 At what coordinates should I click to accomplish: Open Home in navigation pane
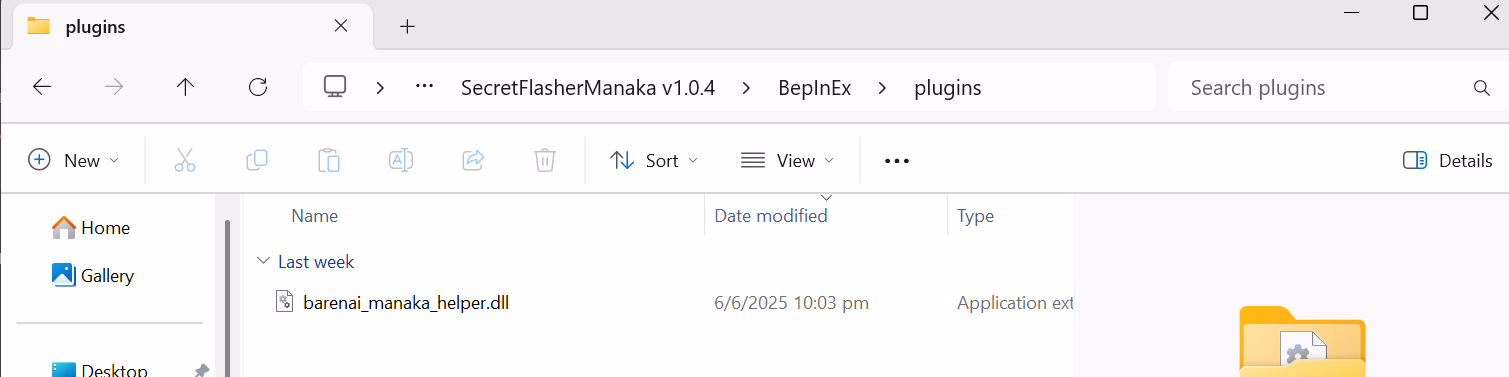click(91, 228)
